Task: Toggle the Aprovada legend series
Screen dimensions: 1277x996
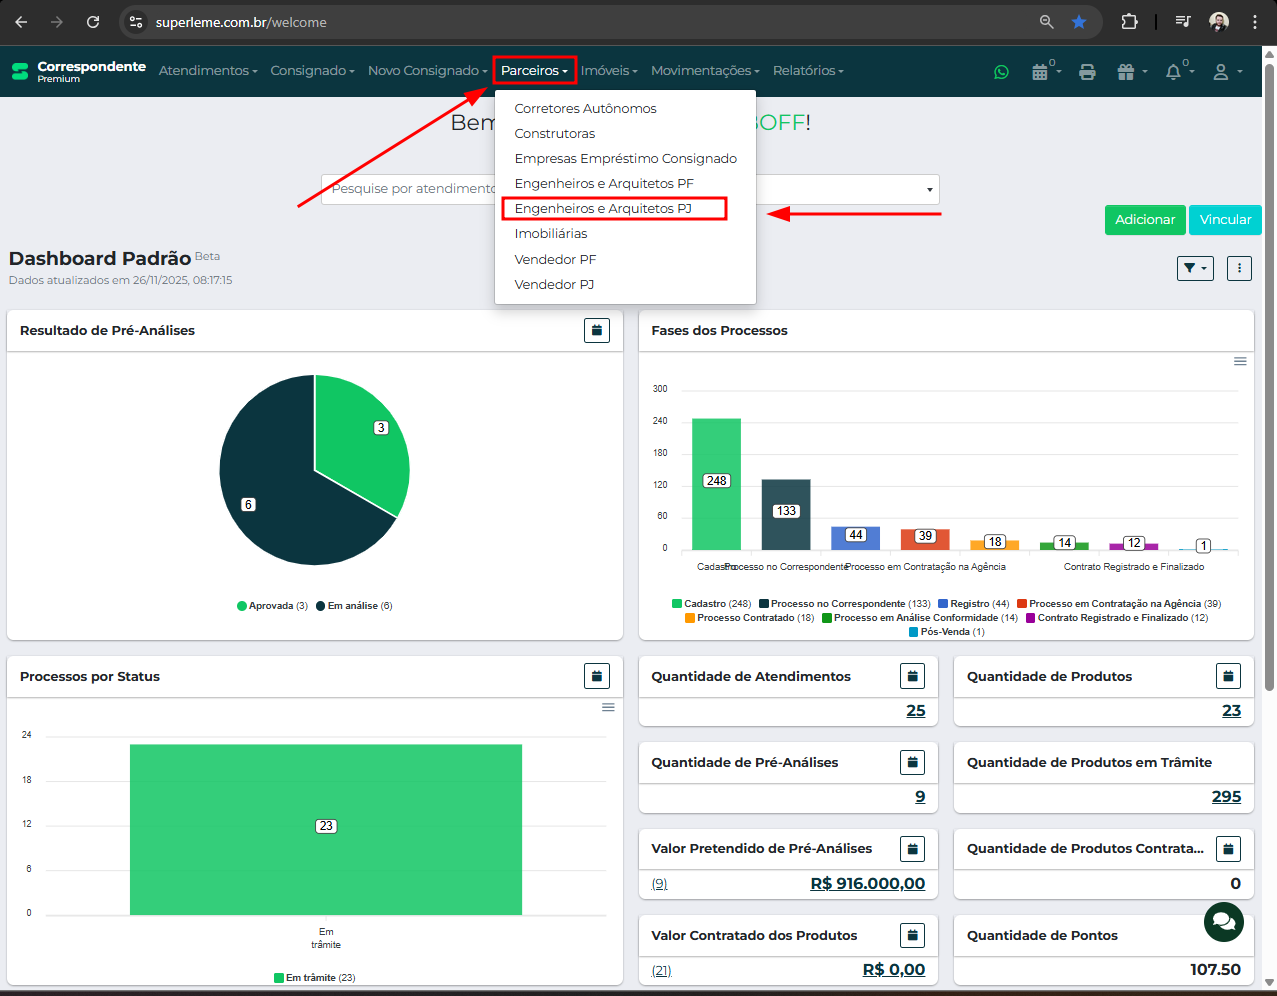Action: tap(272, 606)
